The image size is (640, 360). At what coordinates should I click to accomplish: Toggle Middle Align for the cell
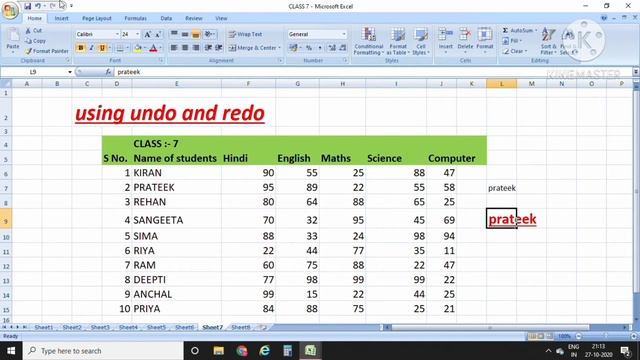[x=185, y=34]
